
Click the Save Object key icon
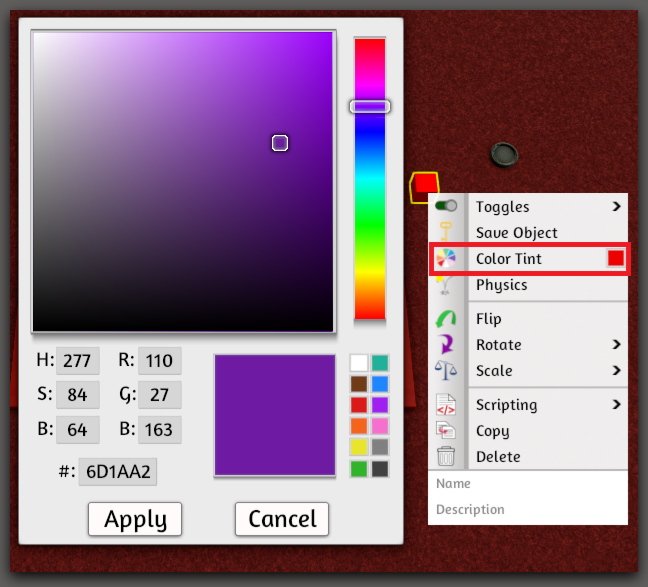(x=446, y=231)
